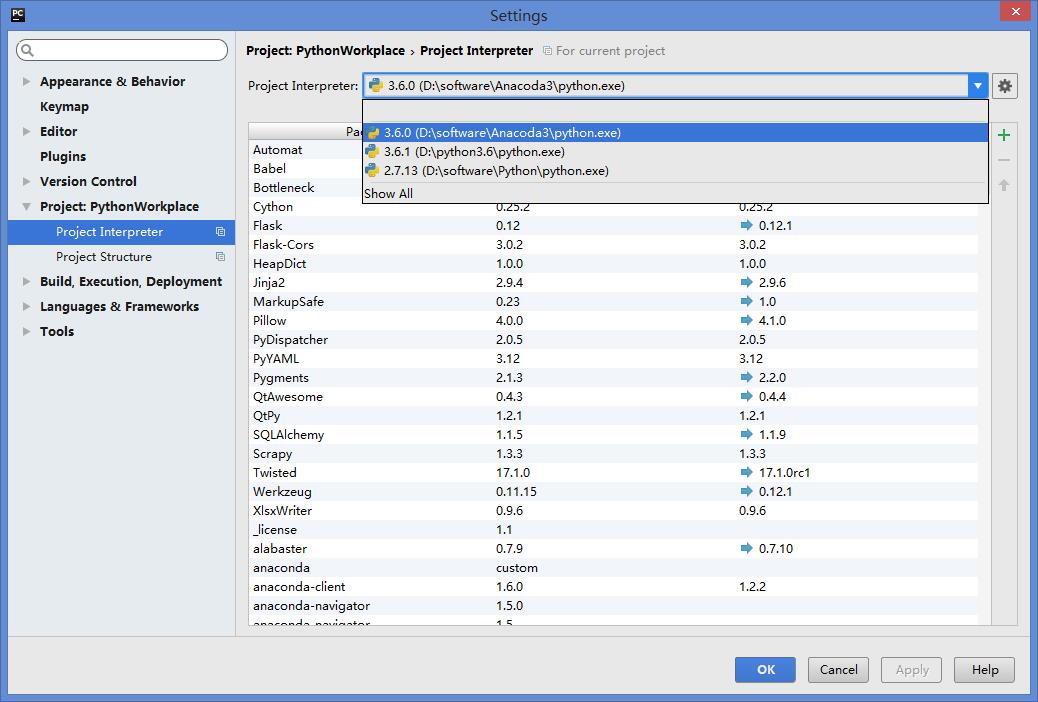
Task: Click the Project Interpreter dropdown arrow
Action: 978,86
